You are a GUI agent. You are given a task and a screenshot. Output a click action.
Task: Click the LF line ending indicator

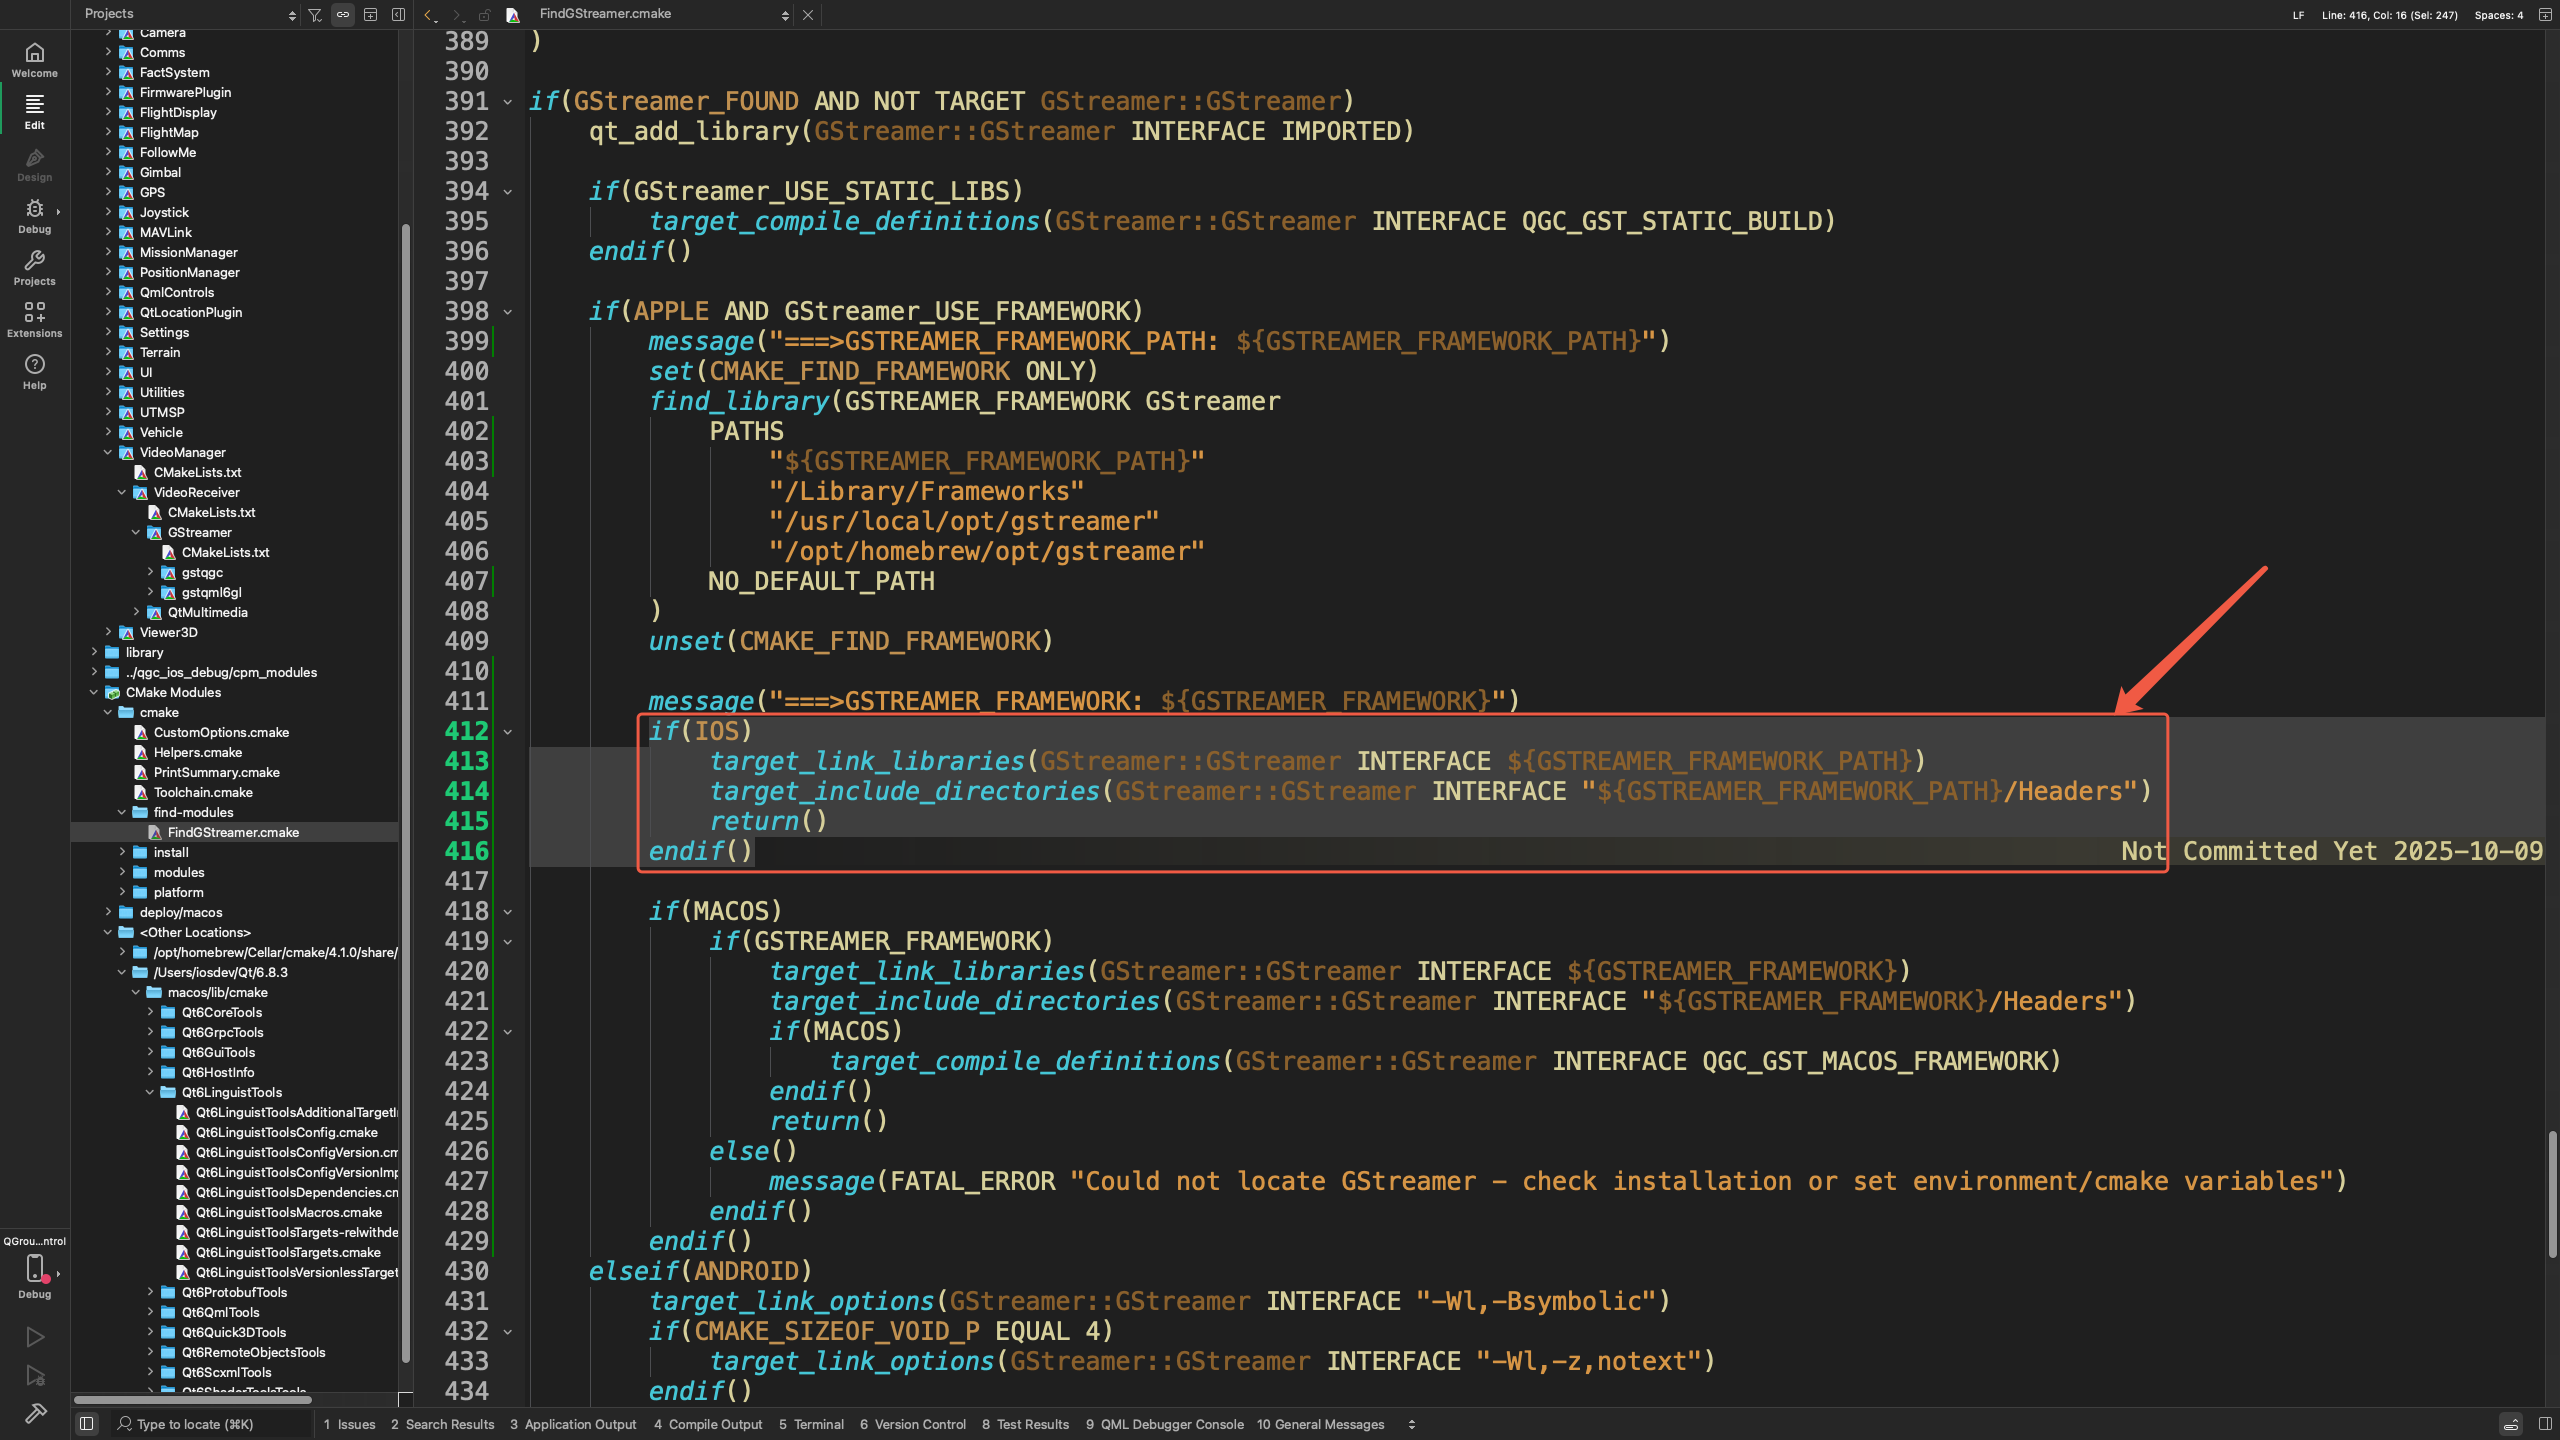2298,15
